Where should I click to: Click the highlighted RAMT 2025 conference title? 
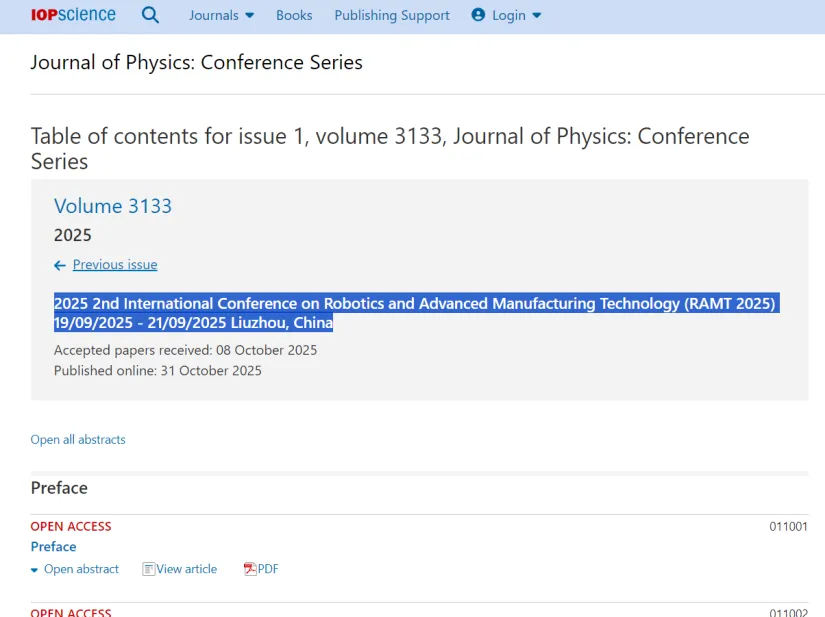point(414,303)
